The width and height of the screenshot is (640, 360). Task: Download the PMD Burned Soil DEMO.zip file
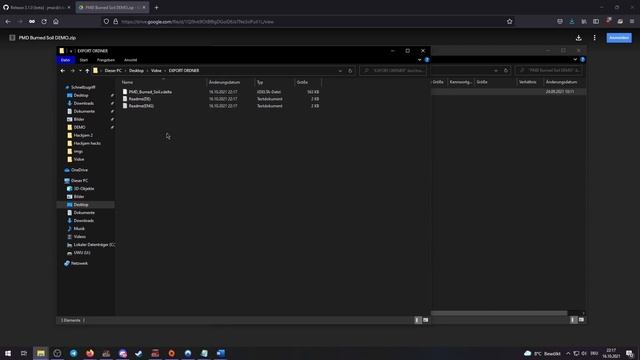click(x=578, y=38)
